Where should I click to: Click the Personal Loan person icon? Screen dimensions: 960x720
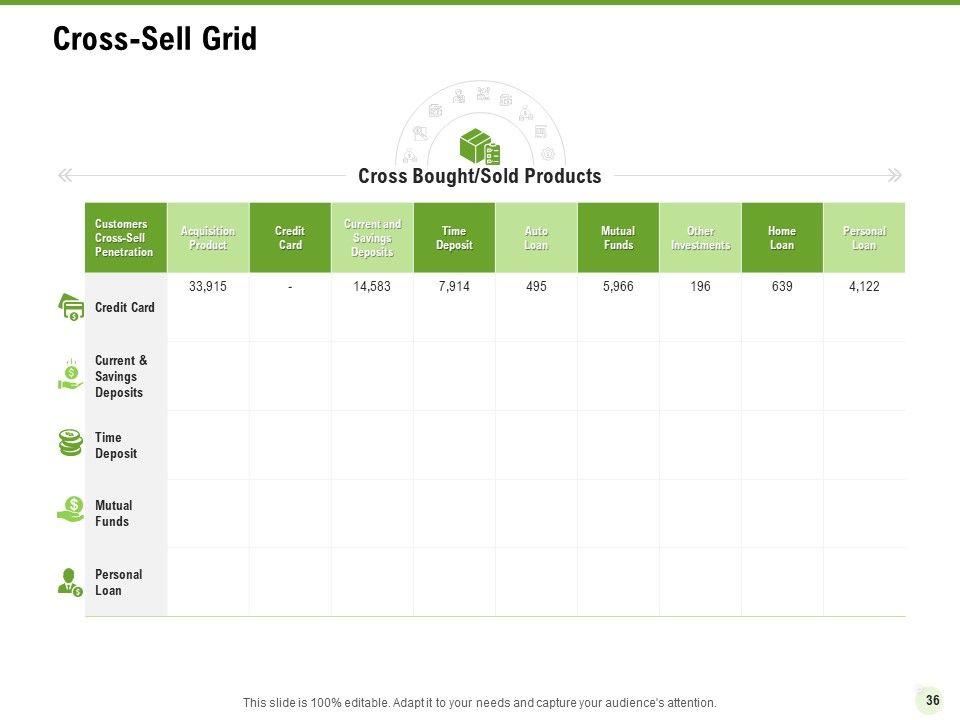click(71, 582)
